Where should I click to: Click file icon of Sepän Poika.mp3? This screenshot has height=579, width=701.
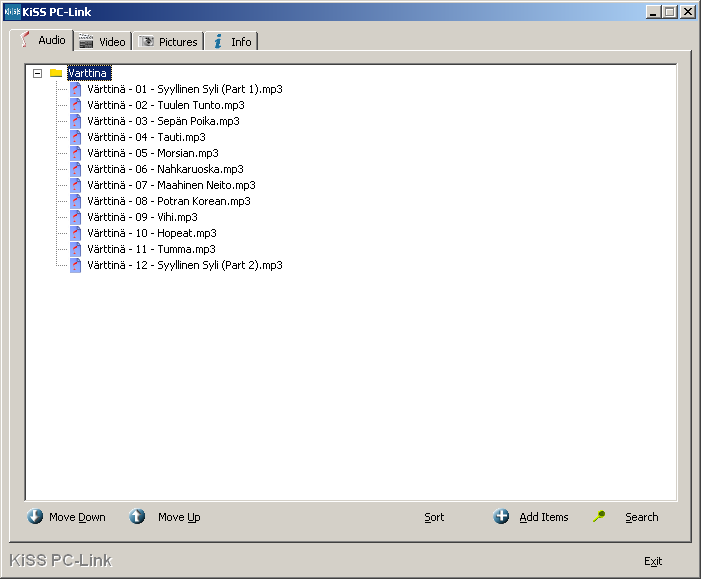[76, 122]
